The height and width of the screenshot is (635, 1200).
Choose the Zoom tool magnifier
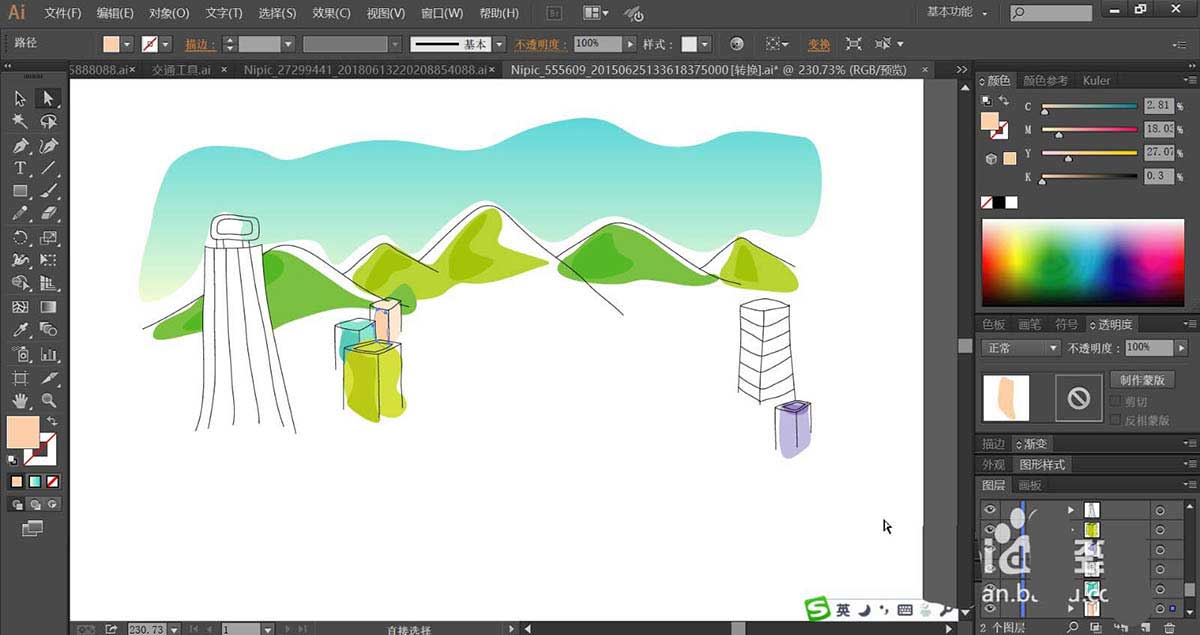coord(48,400)
